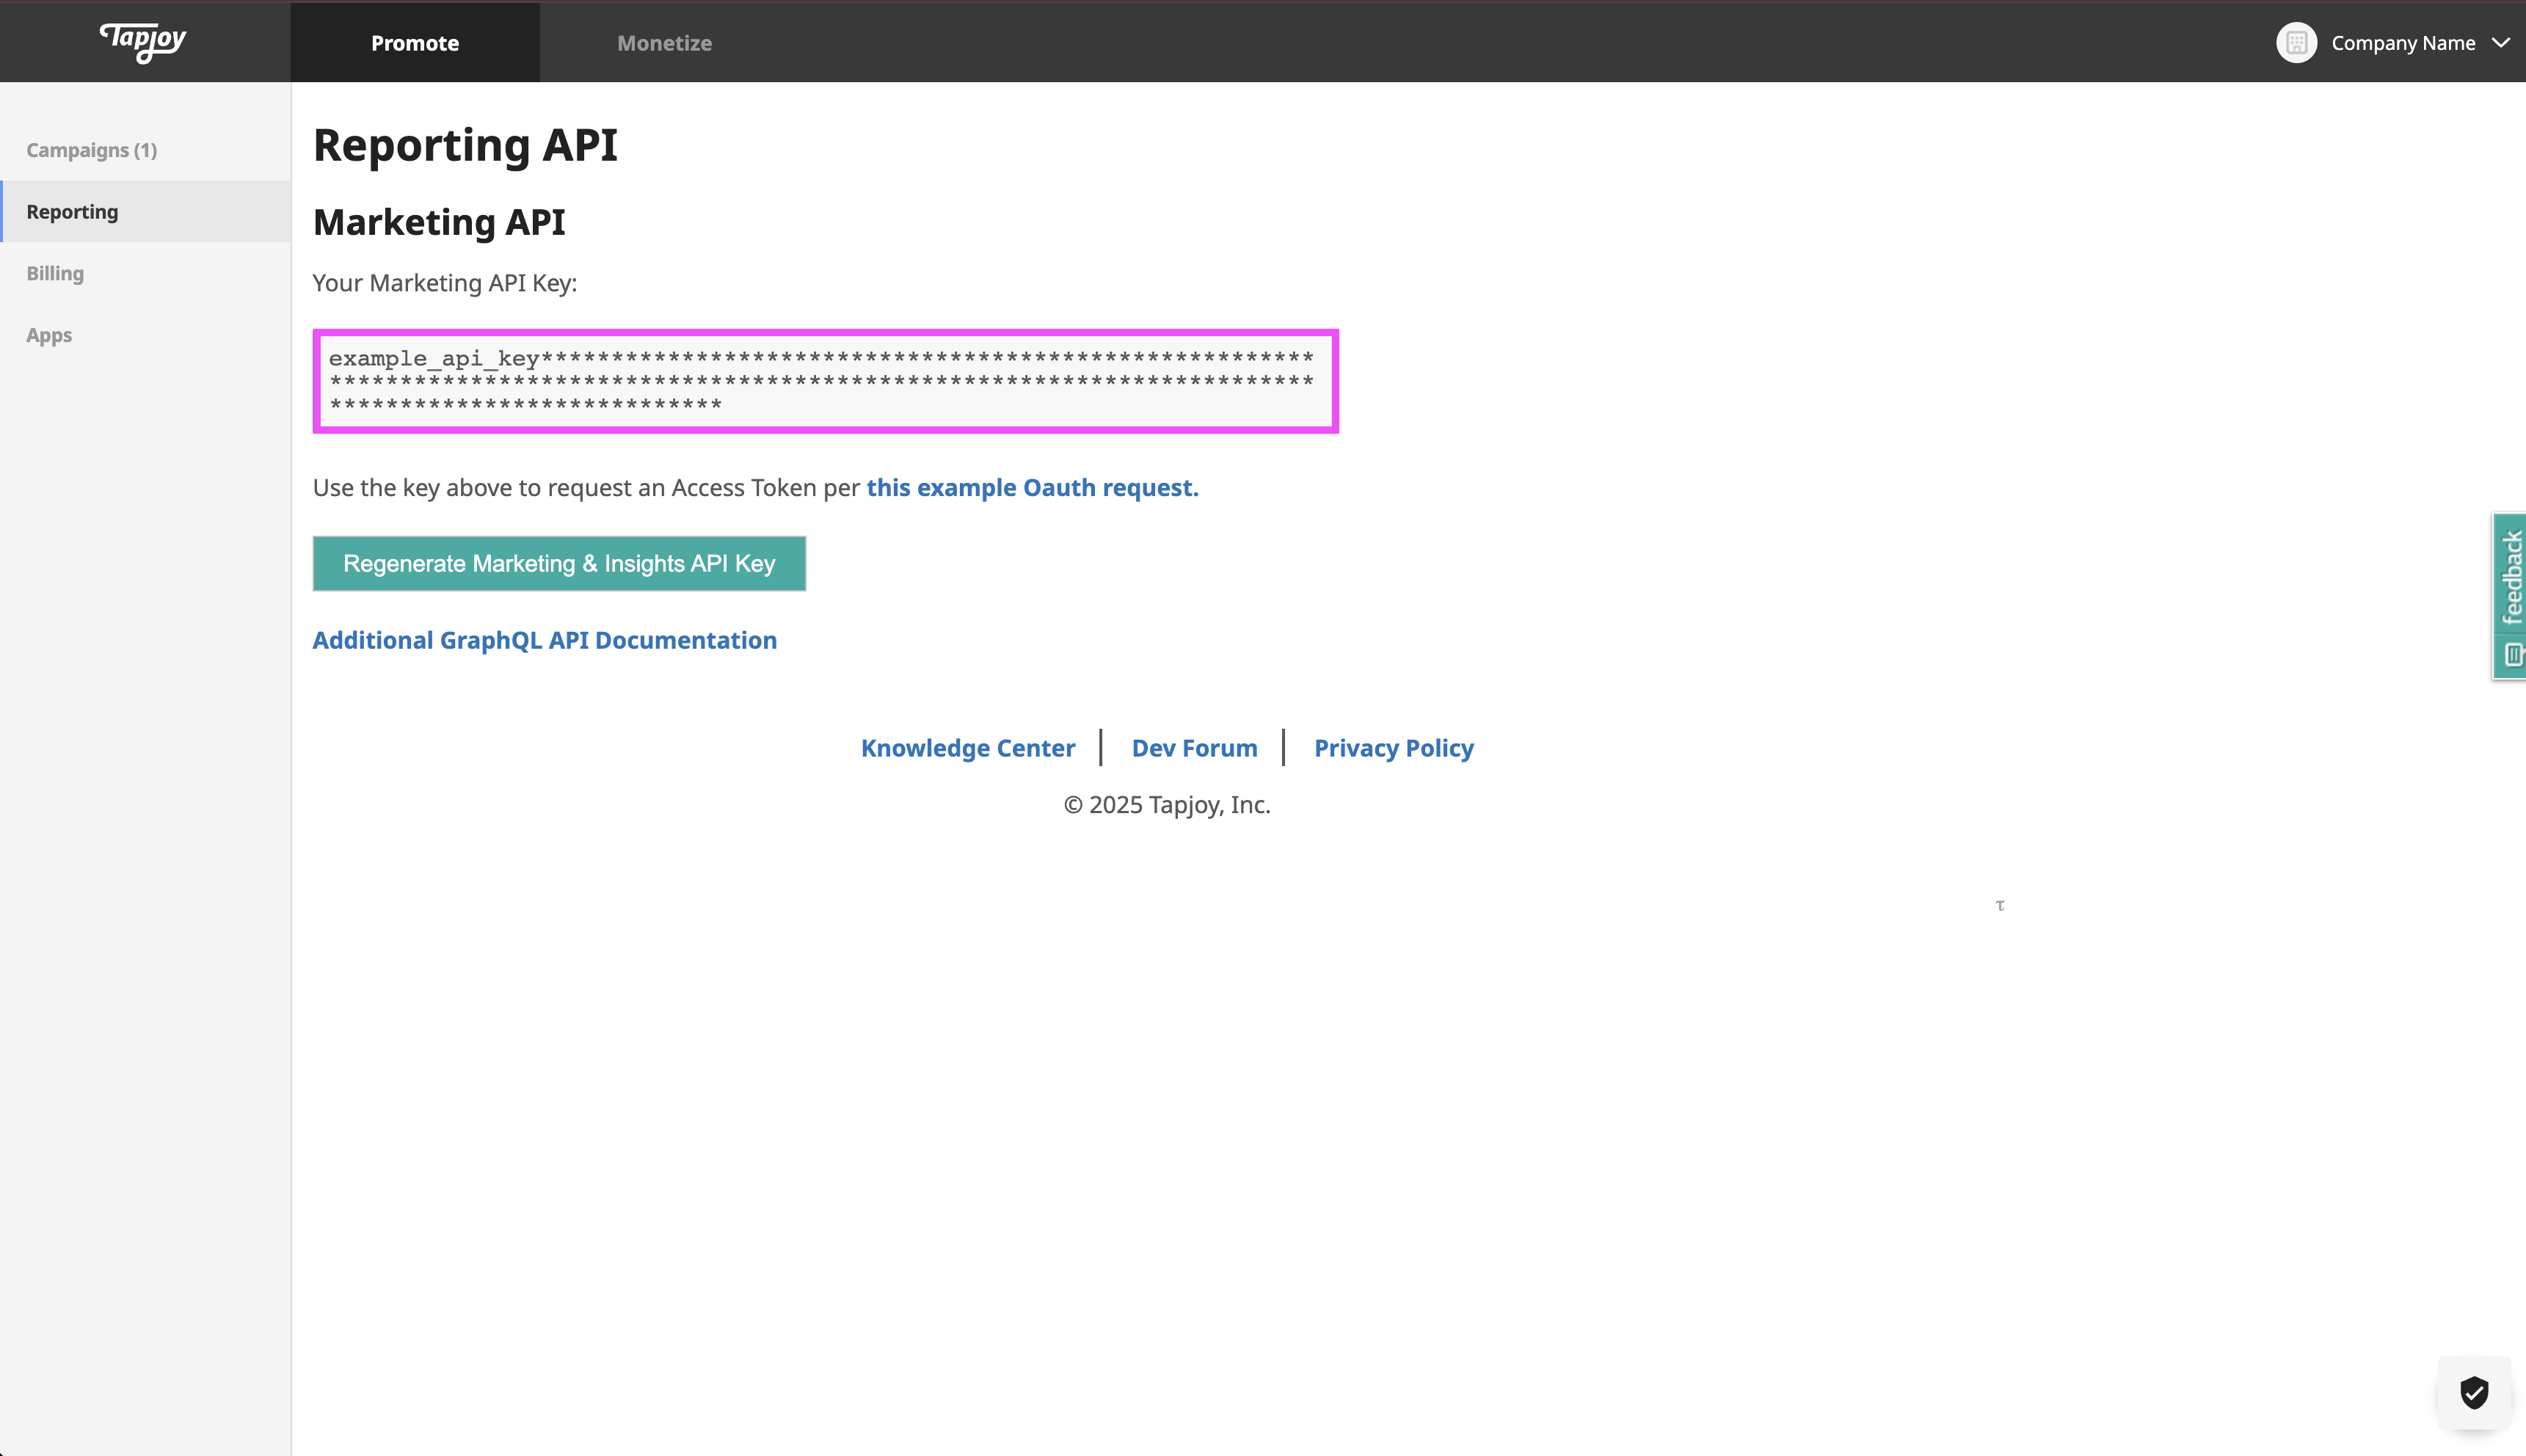Switch to the Promote tab

[x=415, y=43]
